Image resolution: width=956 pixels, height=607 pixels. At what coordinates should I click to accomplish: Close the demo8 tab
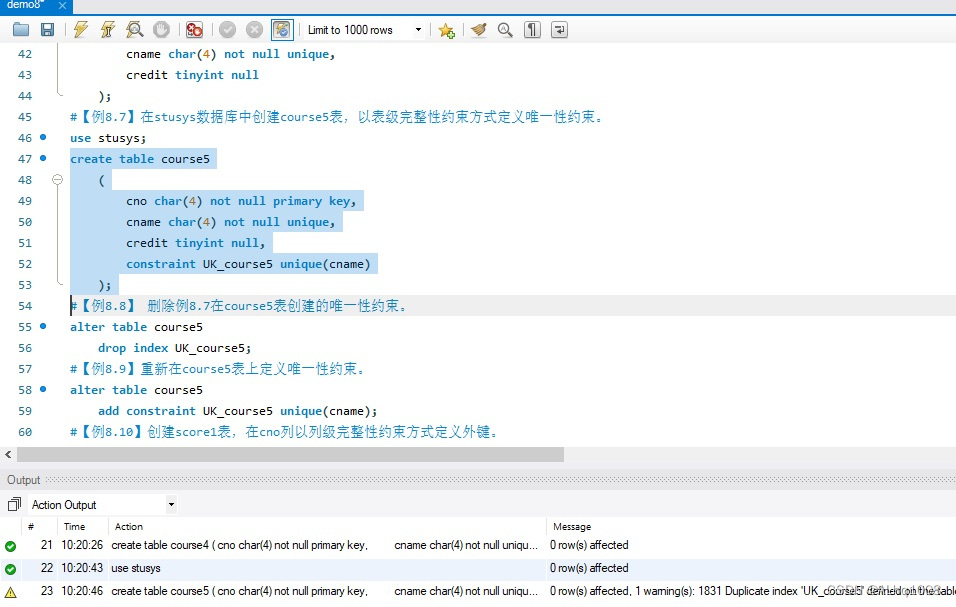tap(62, 5)
